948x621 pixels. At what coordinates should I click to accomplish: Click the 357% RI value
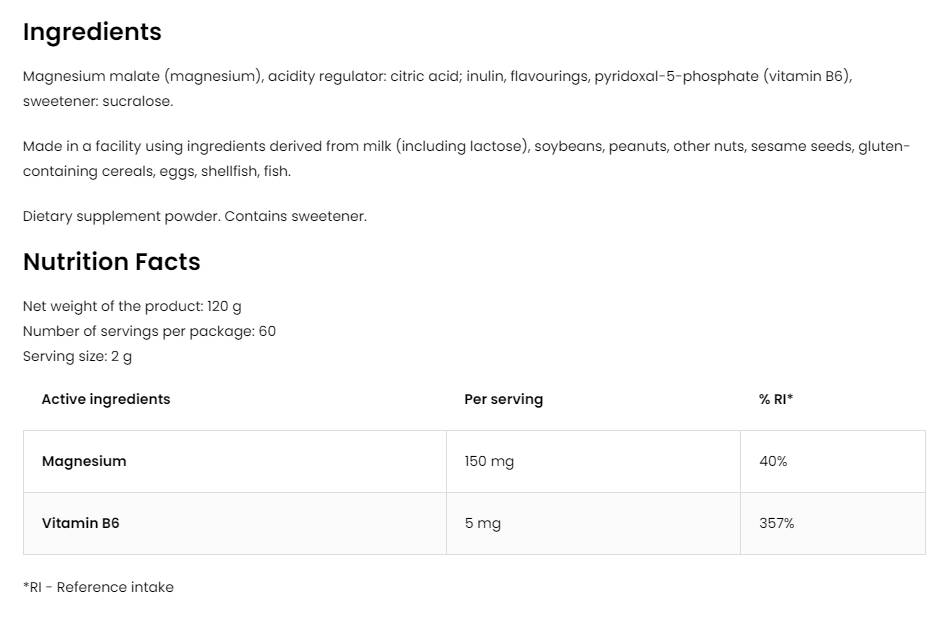(x=776, y=523)
